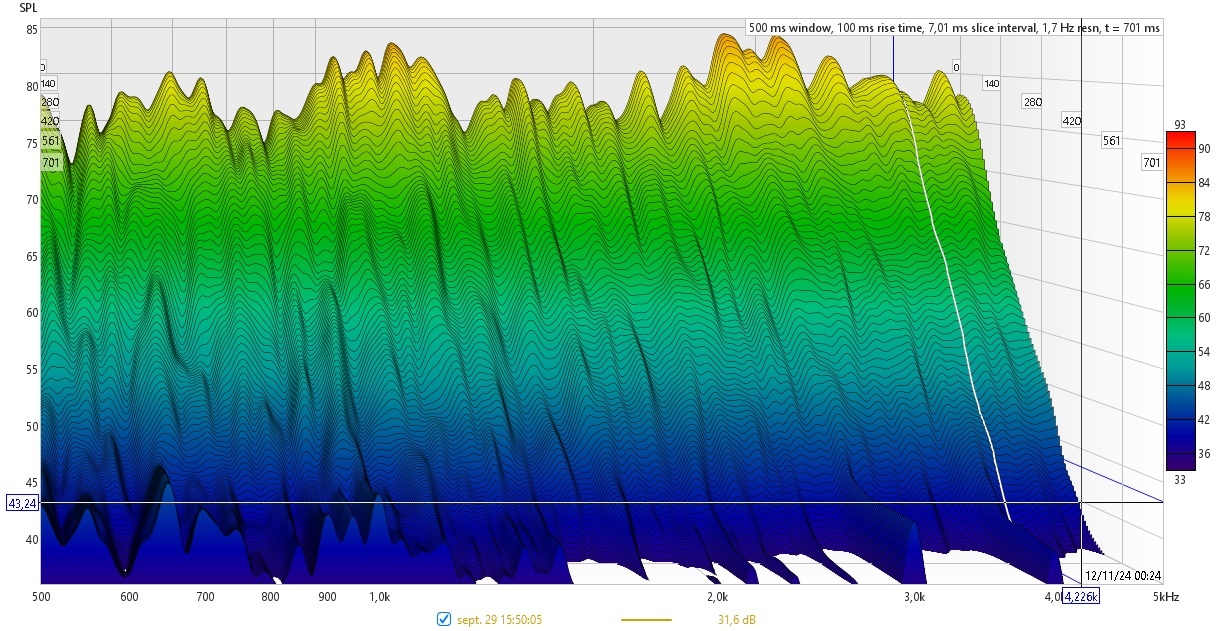Click the sept. 29 15:50:05 legend label
The image size is (1221, 631).
[x=500, y=620]
